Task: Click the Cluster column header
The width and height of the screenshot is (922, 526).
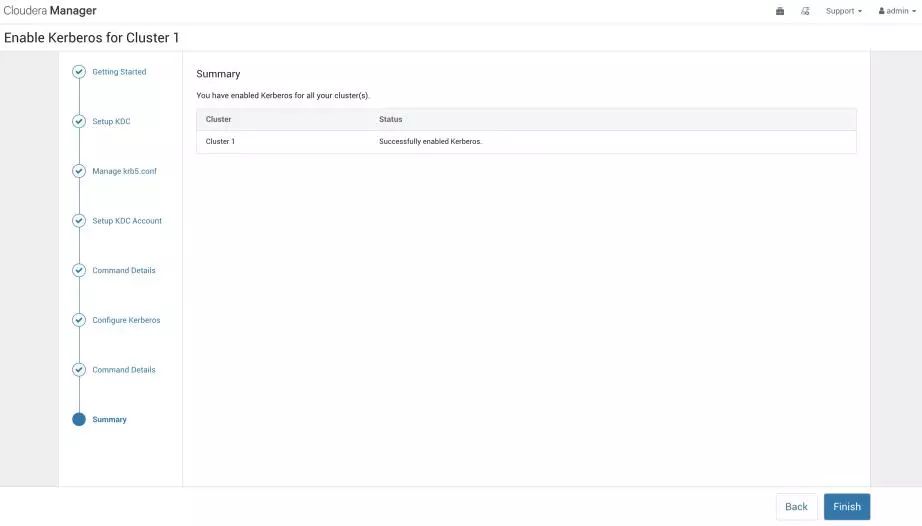Action: click(218, 119)
